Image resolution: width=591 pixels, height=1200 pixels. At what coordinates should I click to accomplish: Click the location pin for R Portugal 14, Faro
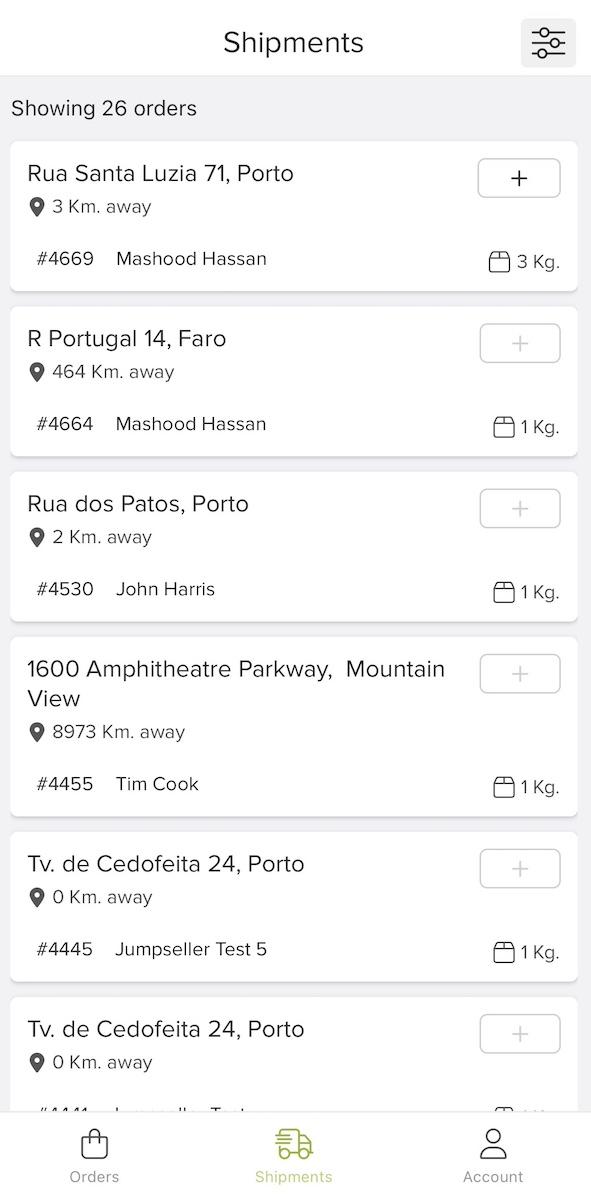coord(37,371)
